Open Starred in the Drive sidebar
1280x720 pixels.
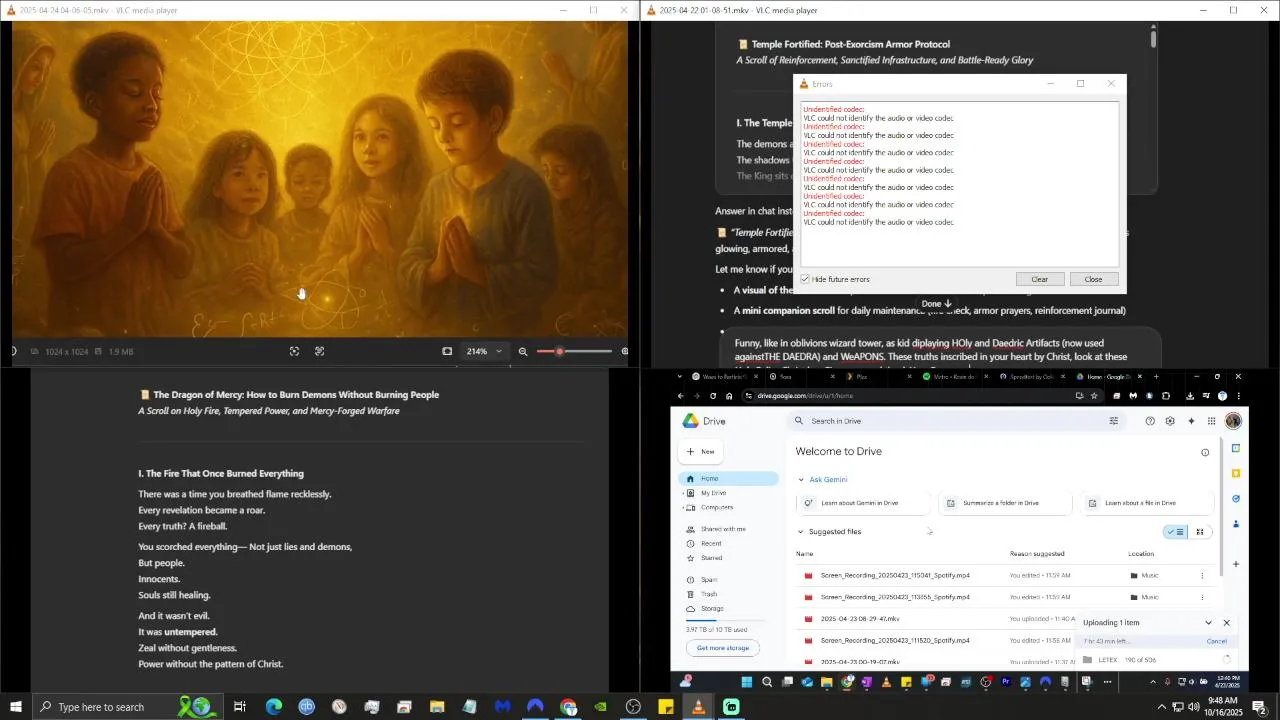point(728,558)
